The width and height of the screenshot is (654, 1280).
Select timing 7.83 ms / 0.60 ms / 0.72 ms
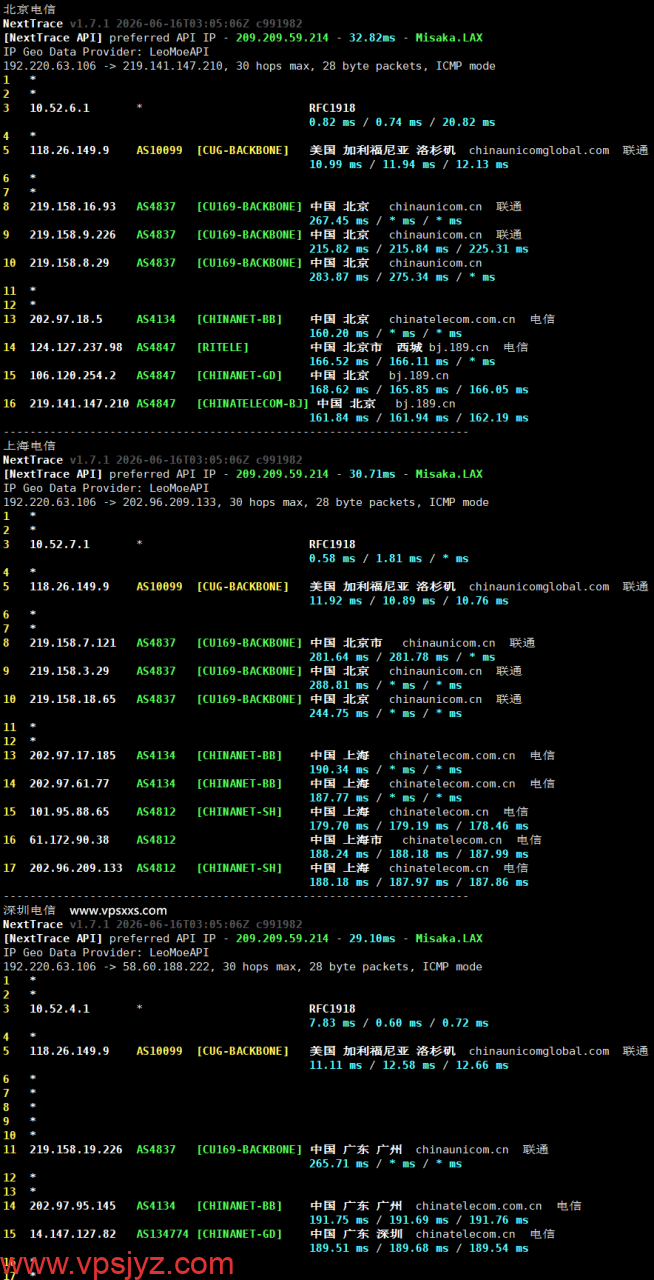399,1023
